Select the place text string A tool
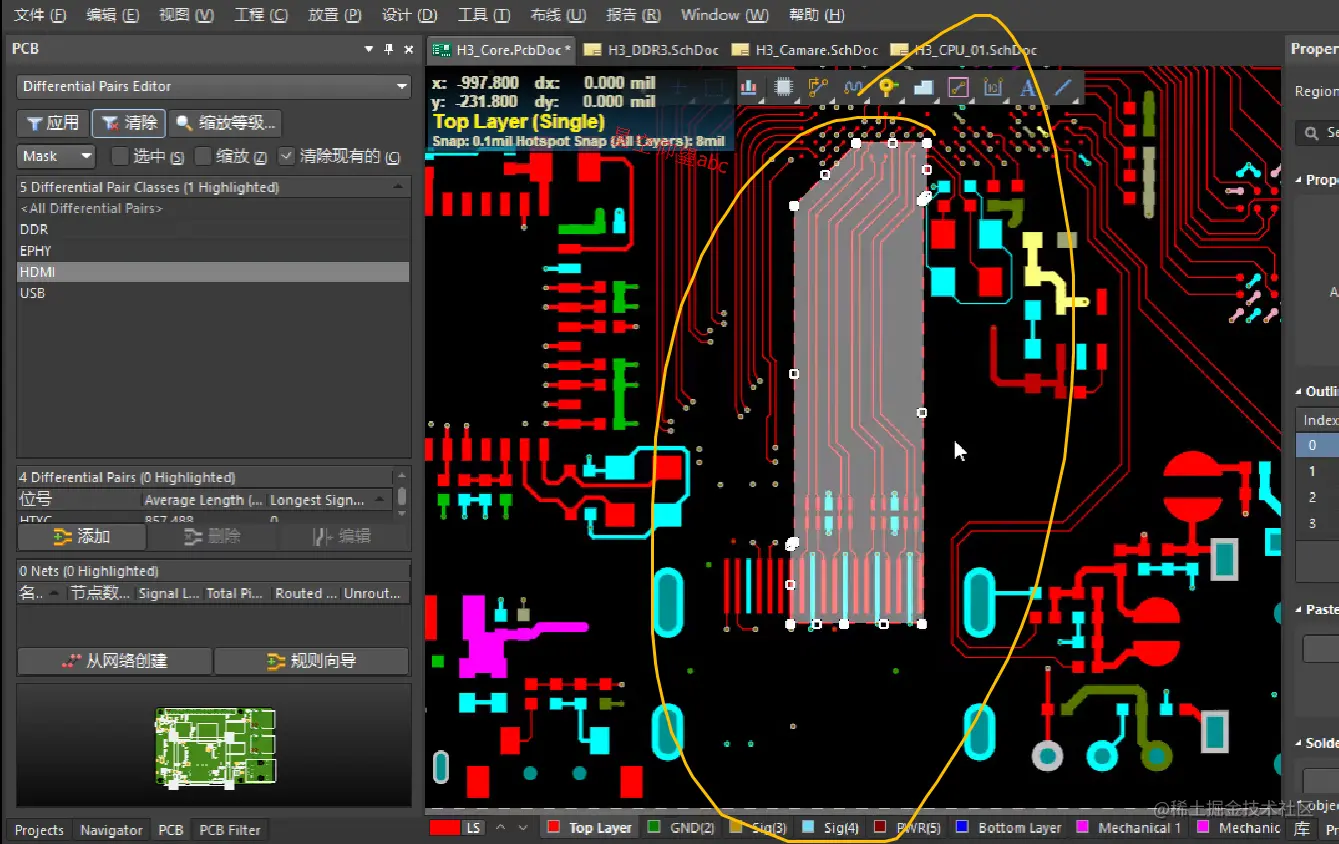Viewport: 1339px width, 844px height. 1027,87
